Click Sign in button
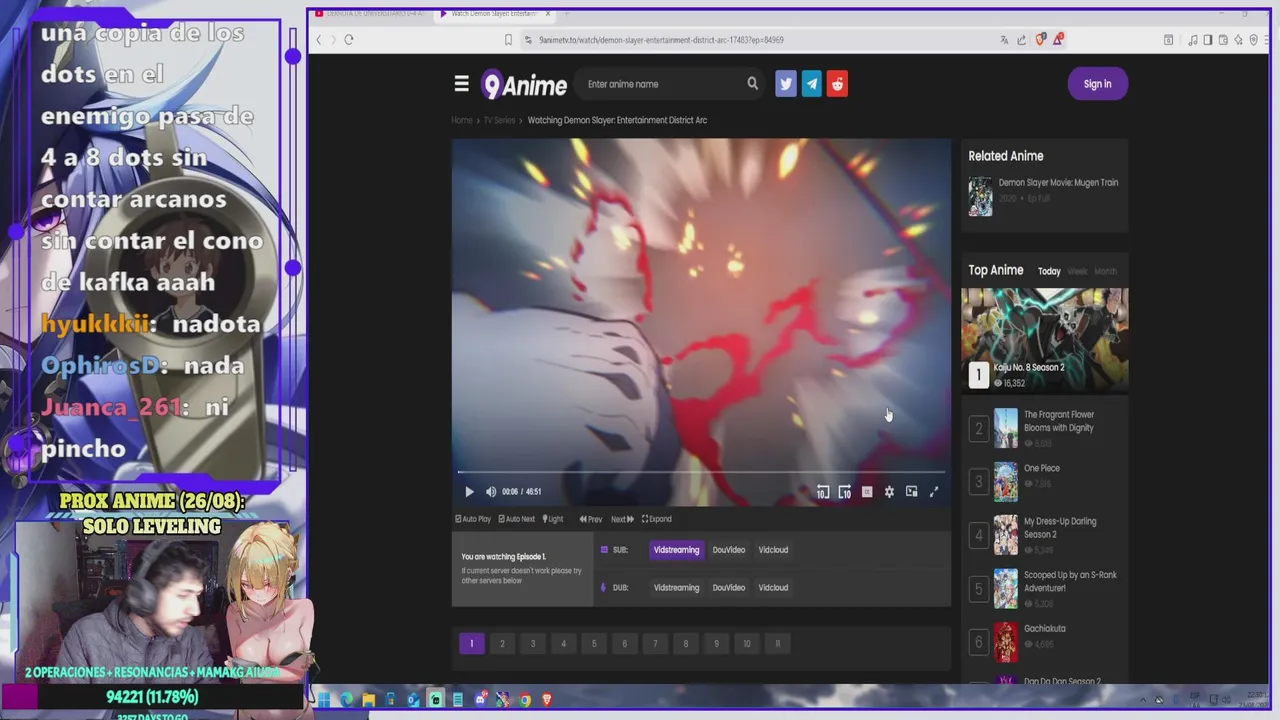 pyautogui.click(x=1097, y=84)
